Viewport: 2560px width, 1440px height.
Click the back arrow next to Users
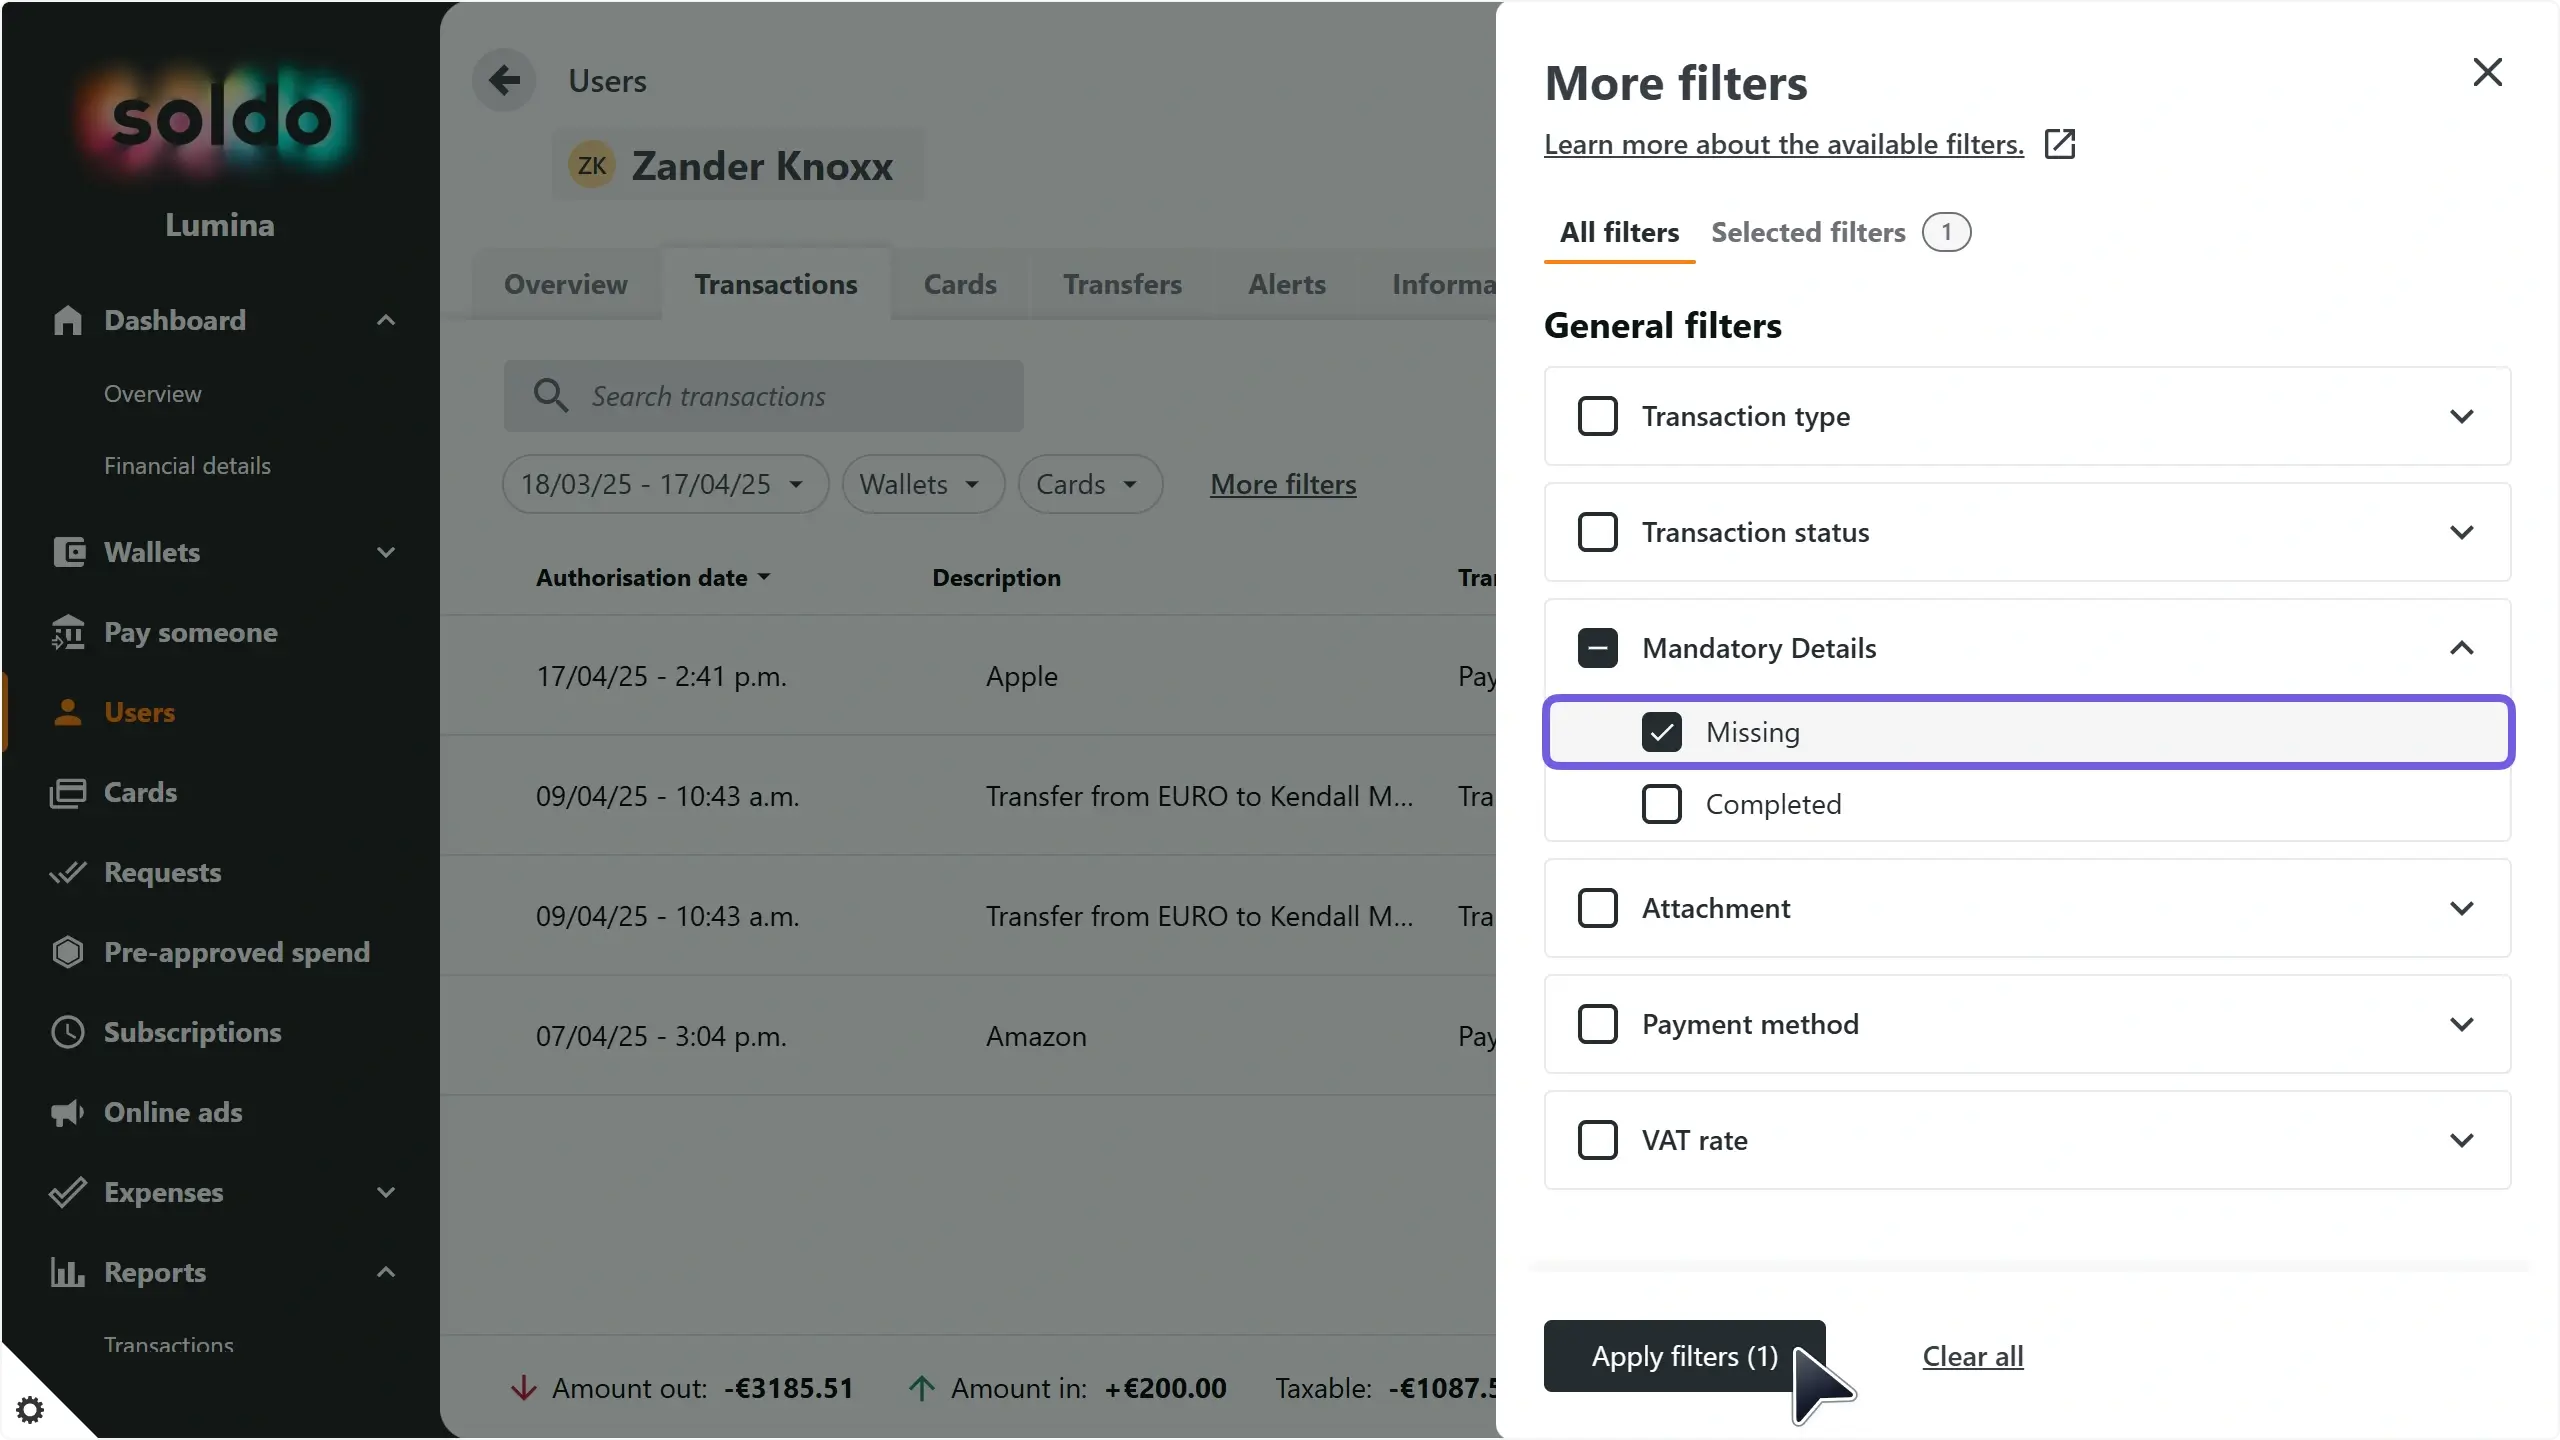coord(504,80)
